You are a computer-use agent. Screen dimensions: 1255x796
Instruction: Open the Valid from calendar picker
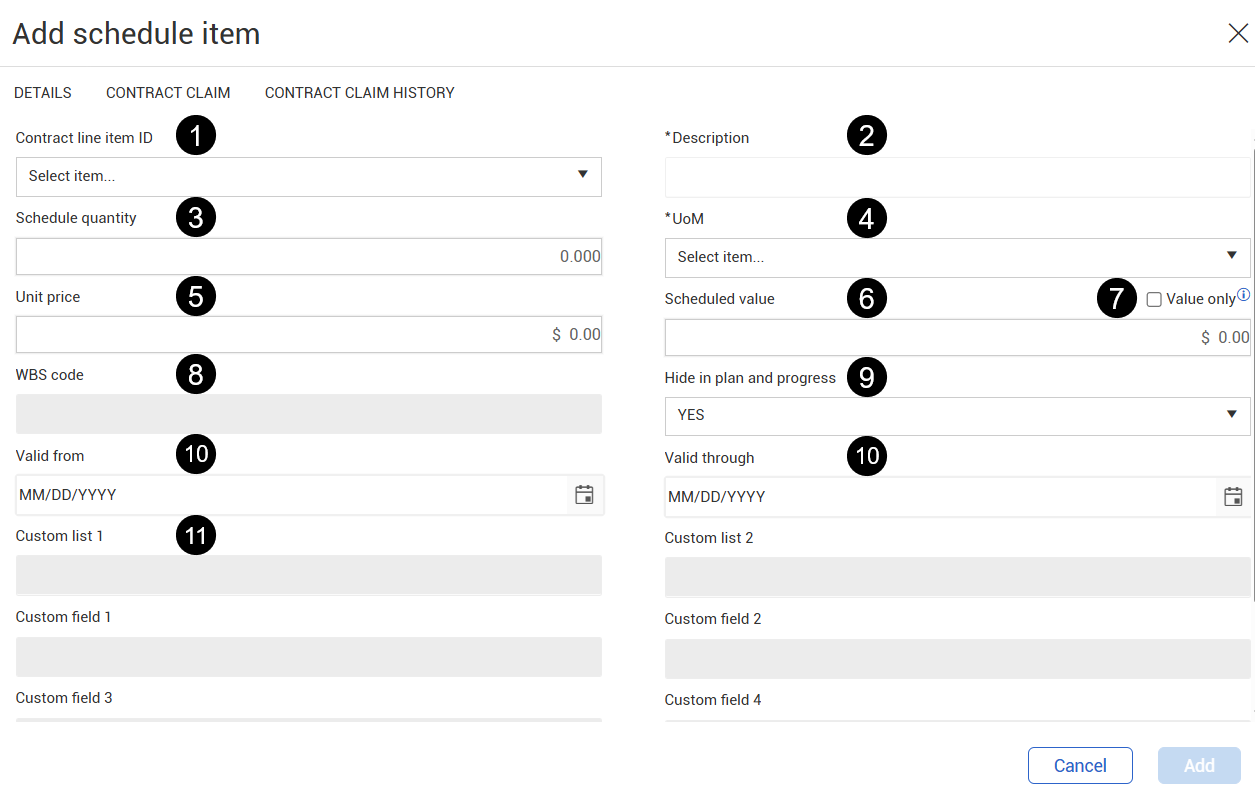click(x=585, y=495)
